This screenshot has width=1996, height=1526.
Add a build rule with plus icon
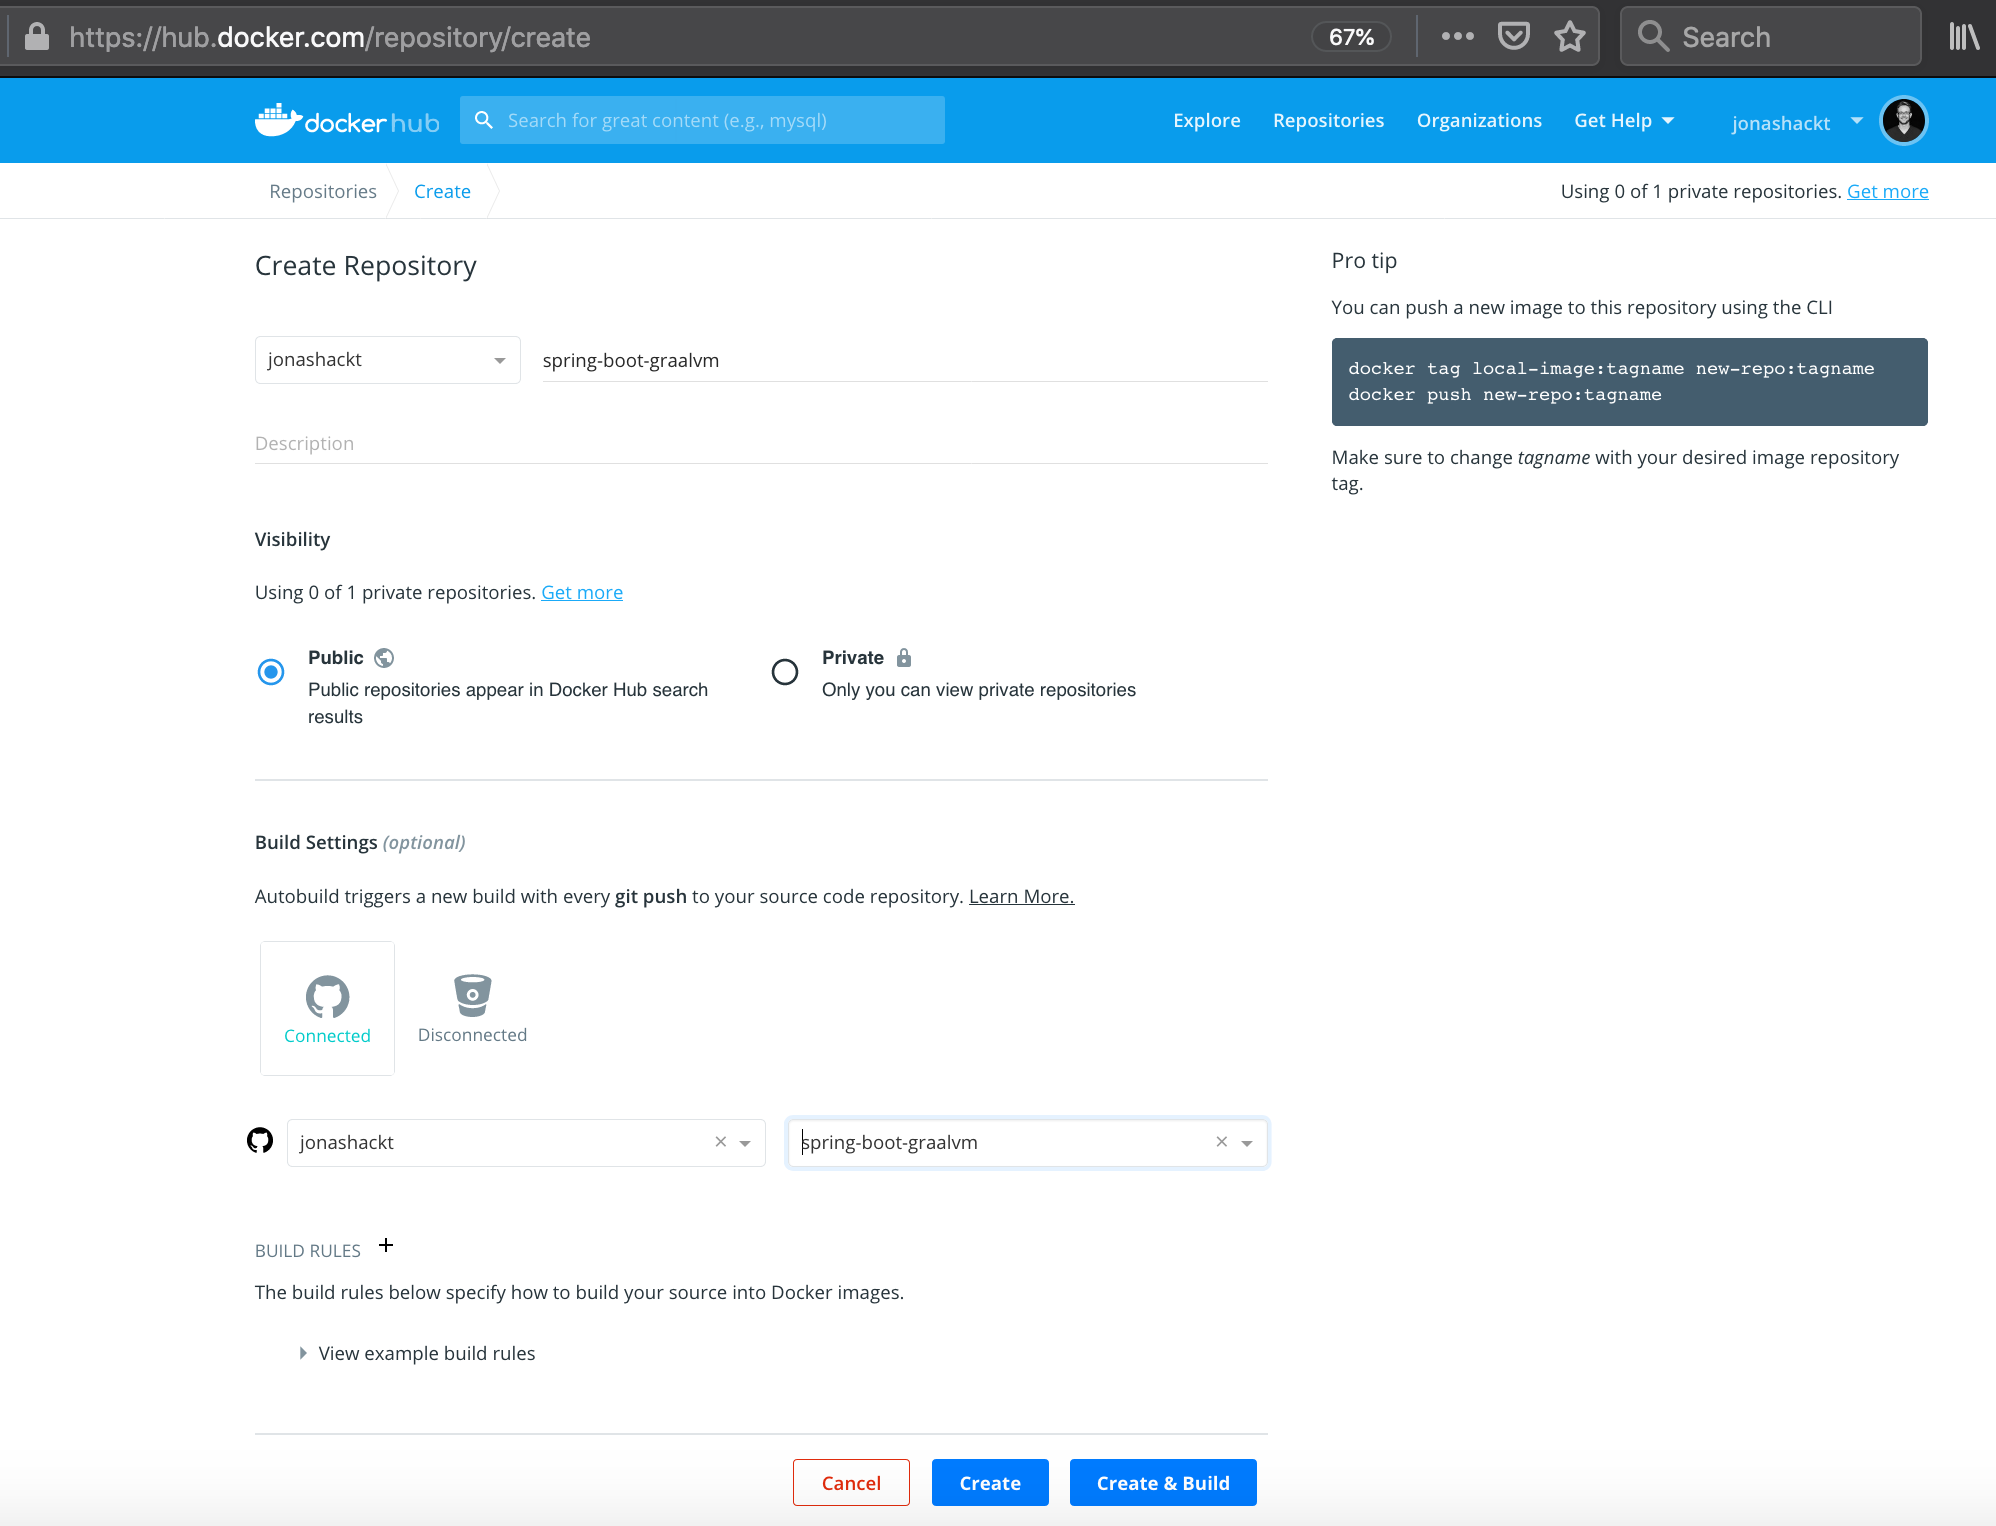(x=386, y=1246)
